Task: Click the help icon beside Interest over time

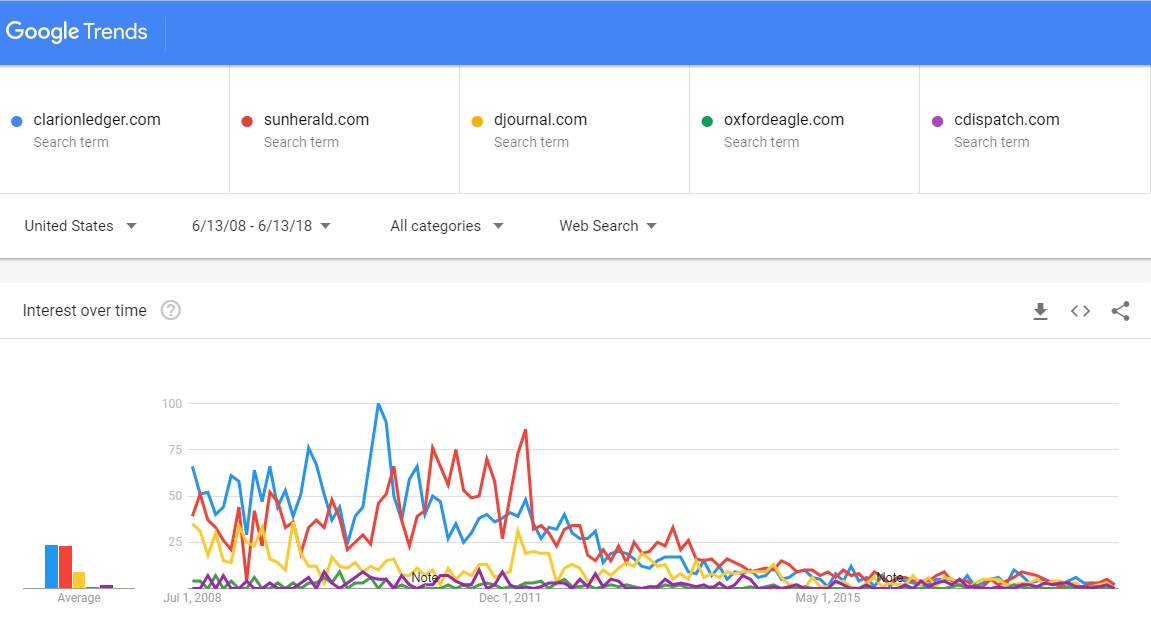Action: pos(171,310)
